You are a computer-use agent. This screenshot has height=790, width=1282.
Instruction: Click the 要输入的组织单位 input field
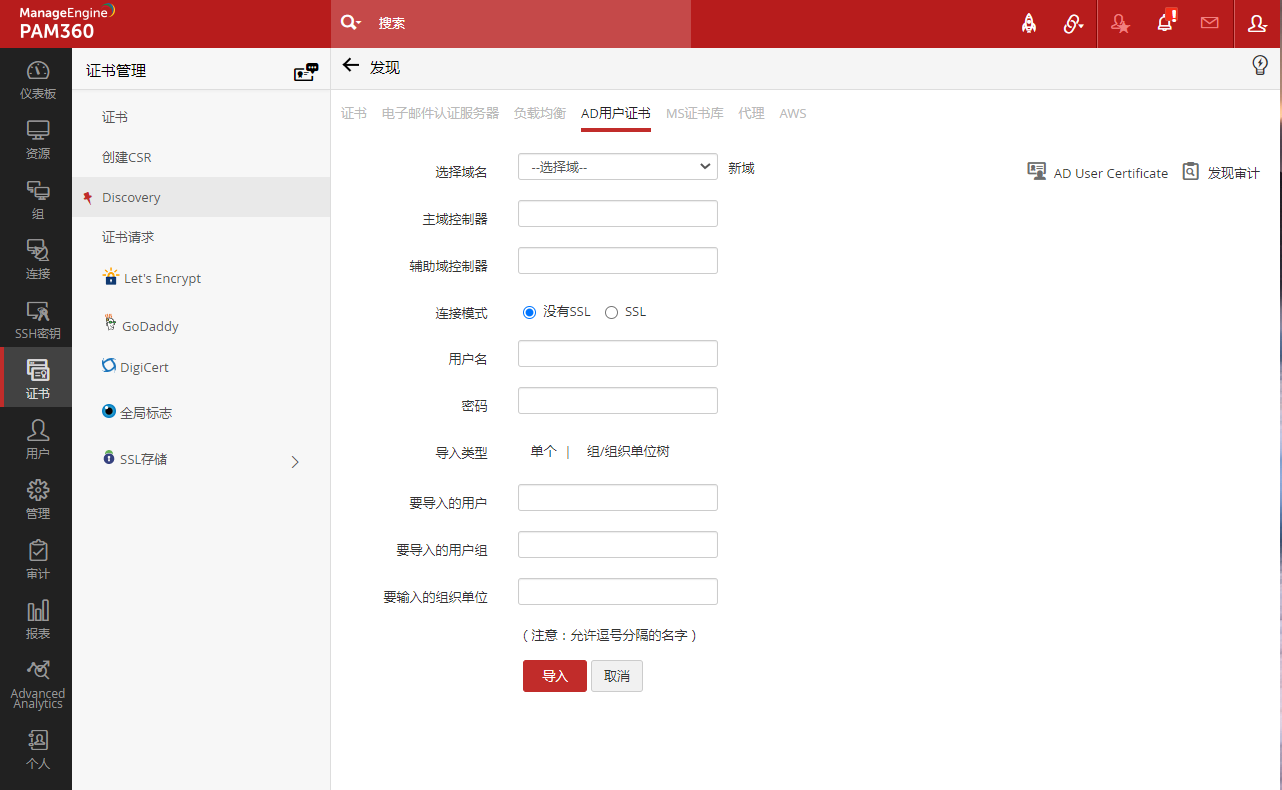click(x=618, y=592)
